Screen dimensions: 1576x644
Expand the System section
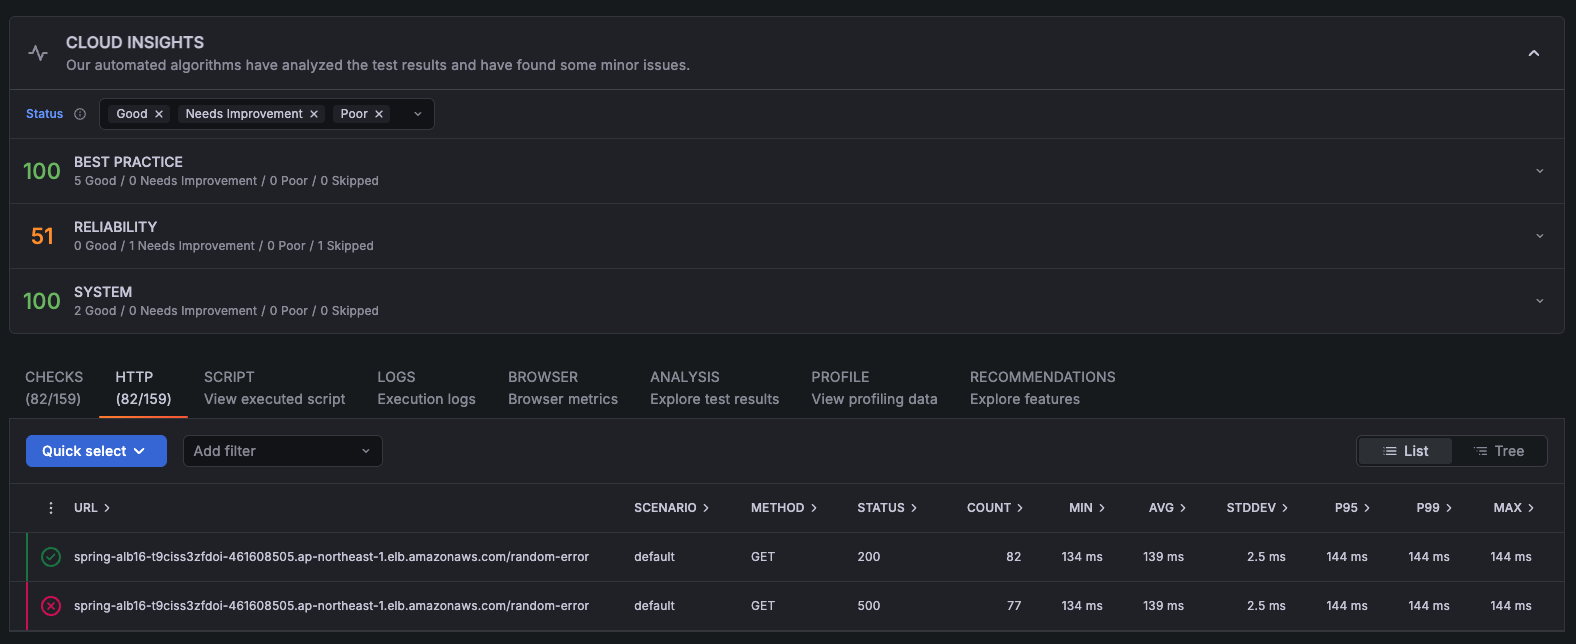click(1539, 301)
